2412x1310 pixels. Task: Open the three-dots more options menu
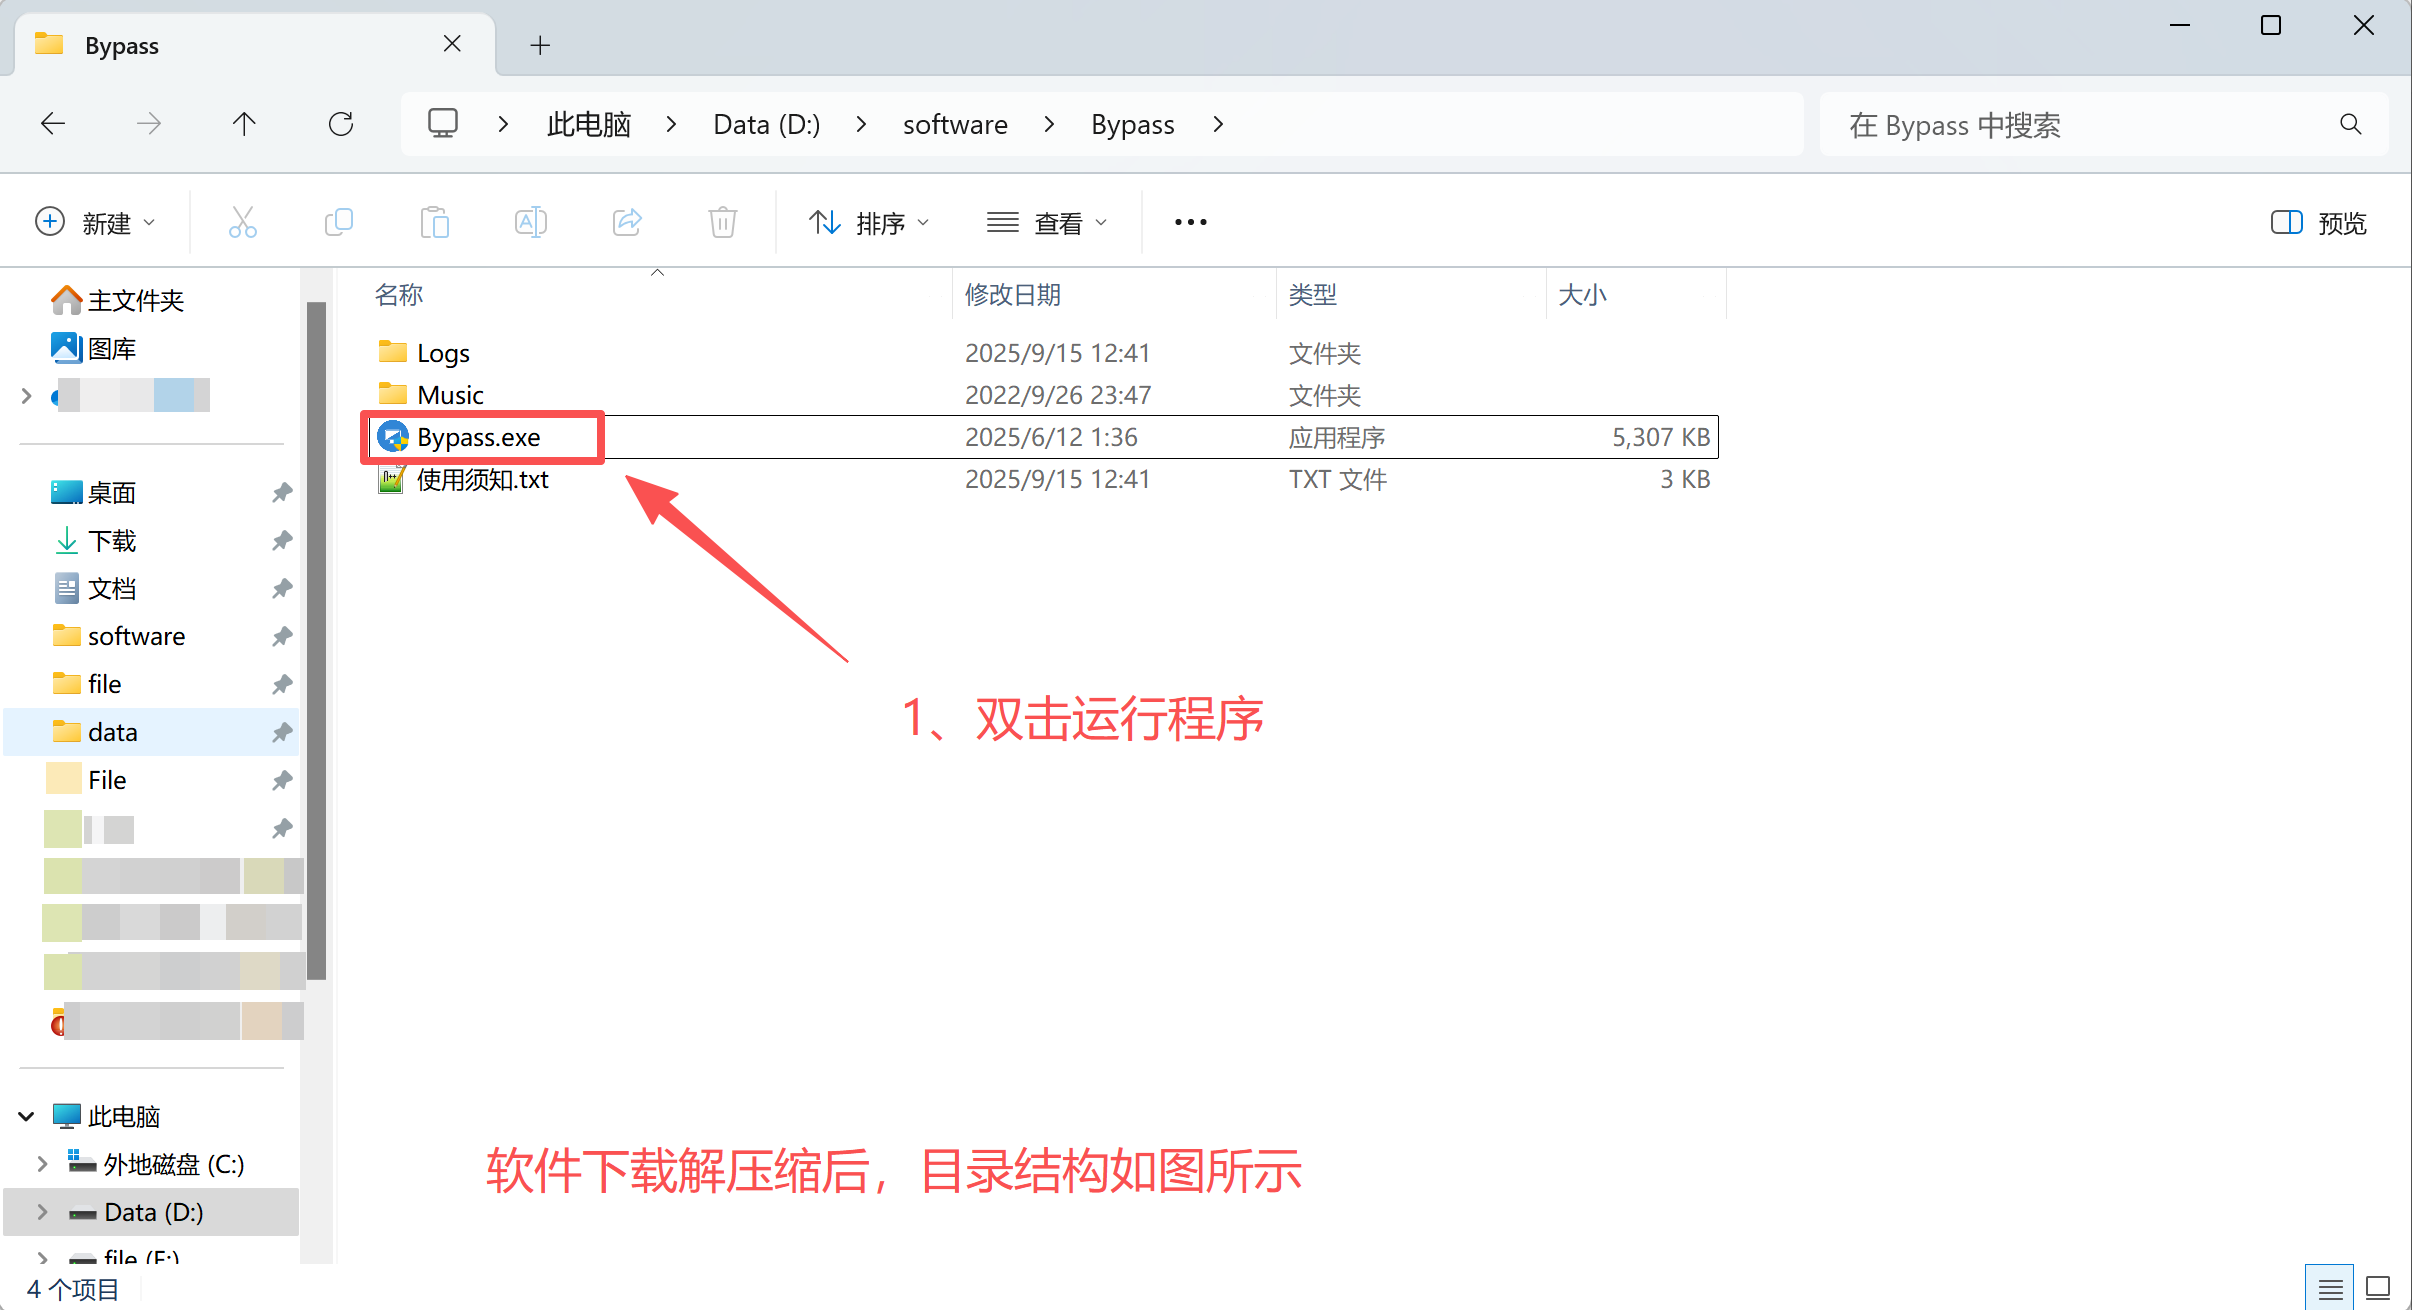pyautogui.click(x=1190, y=222)
